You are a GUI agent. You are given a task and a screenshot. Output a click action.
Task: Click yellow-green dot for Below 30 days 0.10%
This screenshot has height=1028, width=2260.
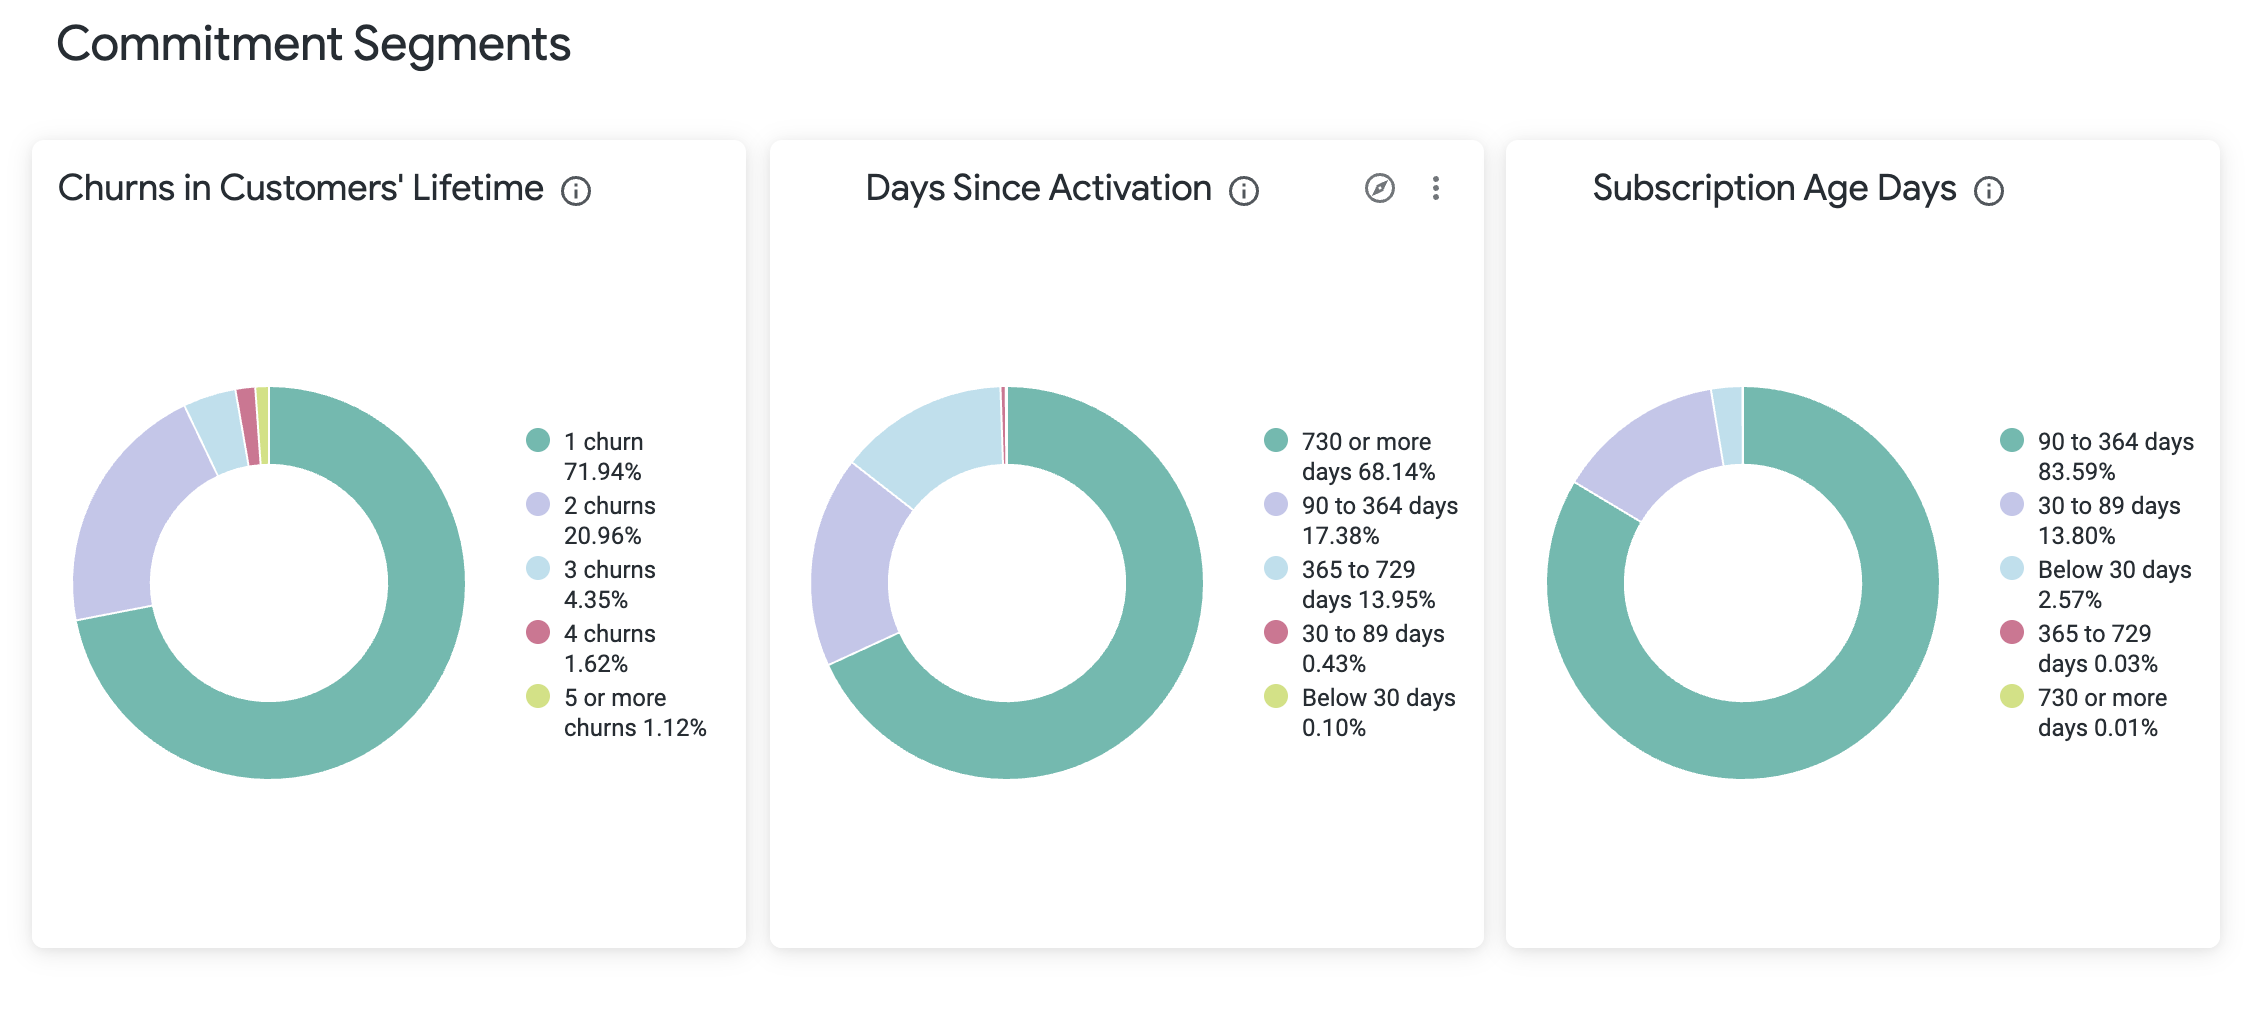pos(1276,696)
